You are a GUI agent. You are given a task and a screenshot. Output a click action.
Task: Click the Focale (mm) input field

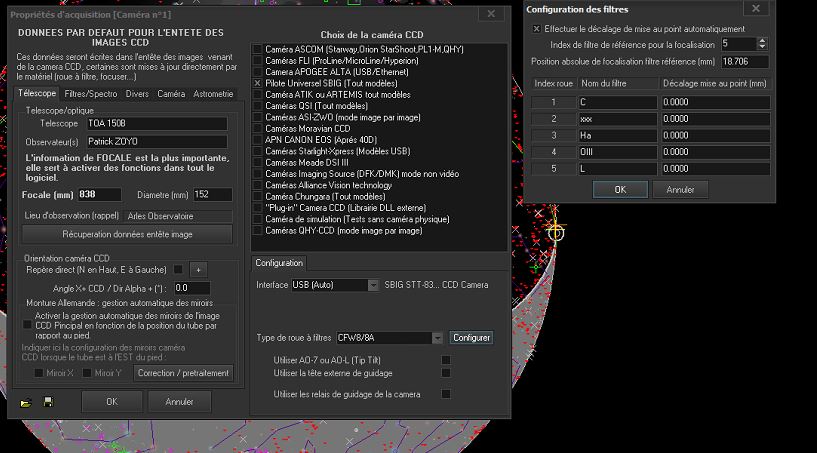tap(99, 194)
